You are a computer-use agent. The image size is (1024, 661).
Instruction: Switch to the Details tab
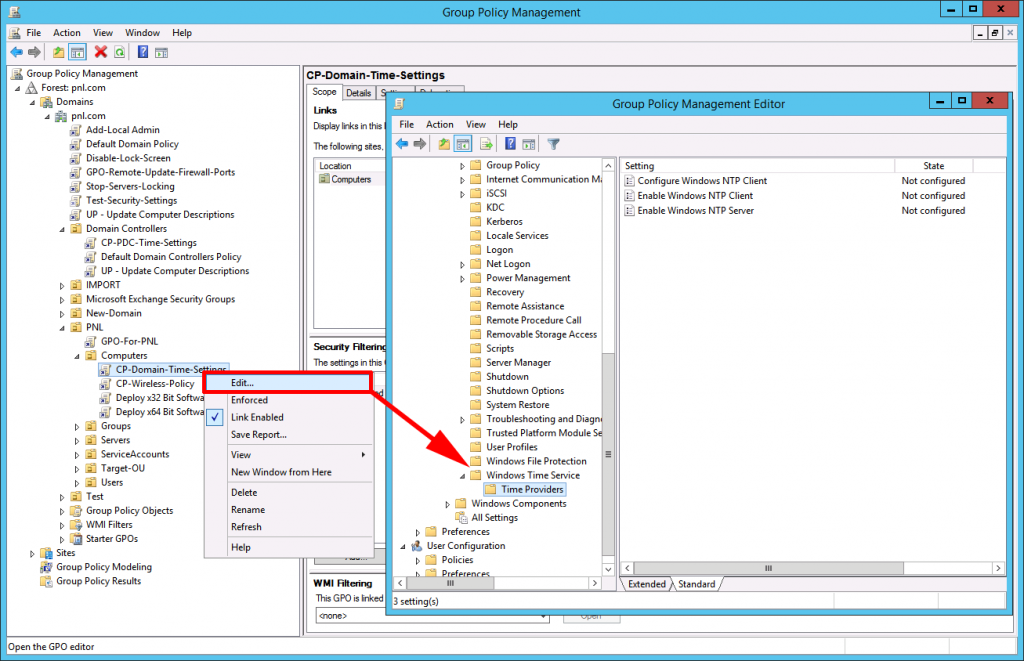(358, 92)
